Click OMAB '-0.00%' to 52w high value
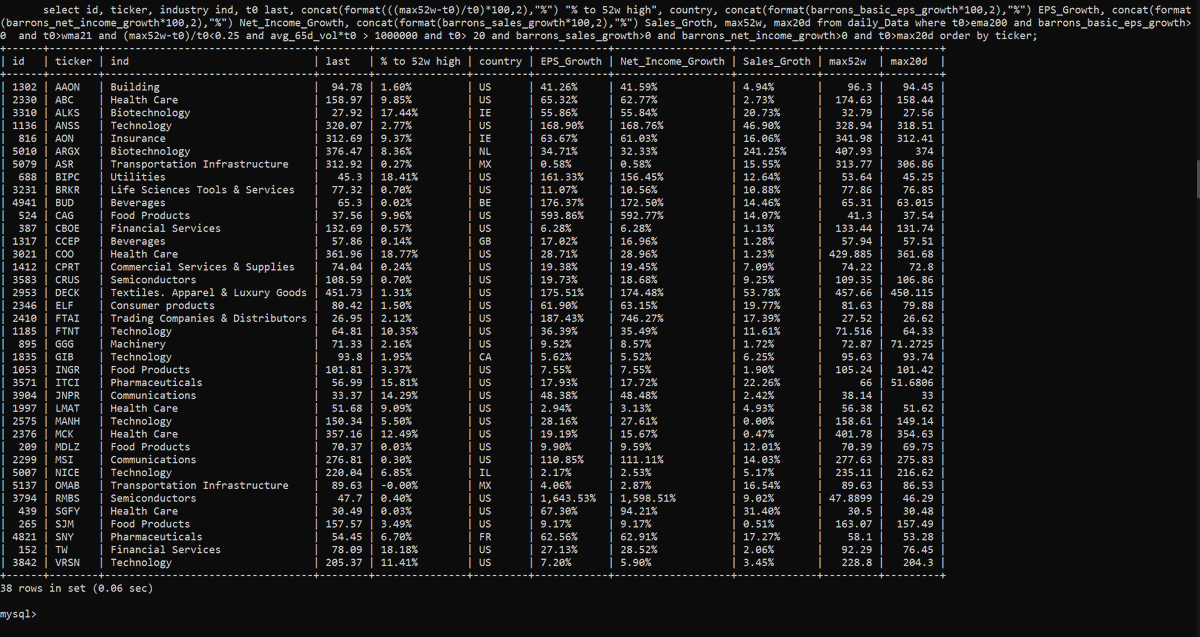The width and height of the screenshot is (1200, 637). [400, 485]
